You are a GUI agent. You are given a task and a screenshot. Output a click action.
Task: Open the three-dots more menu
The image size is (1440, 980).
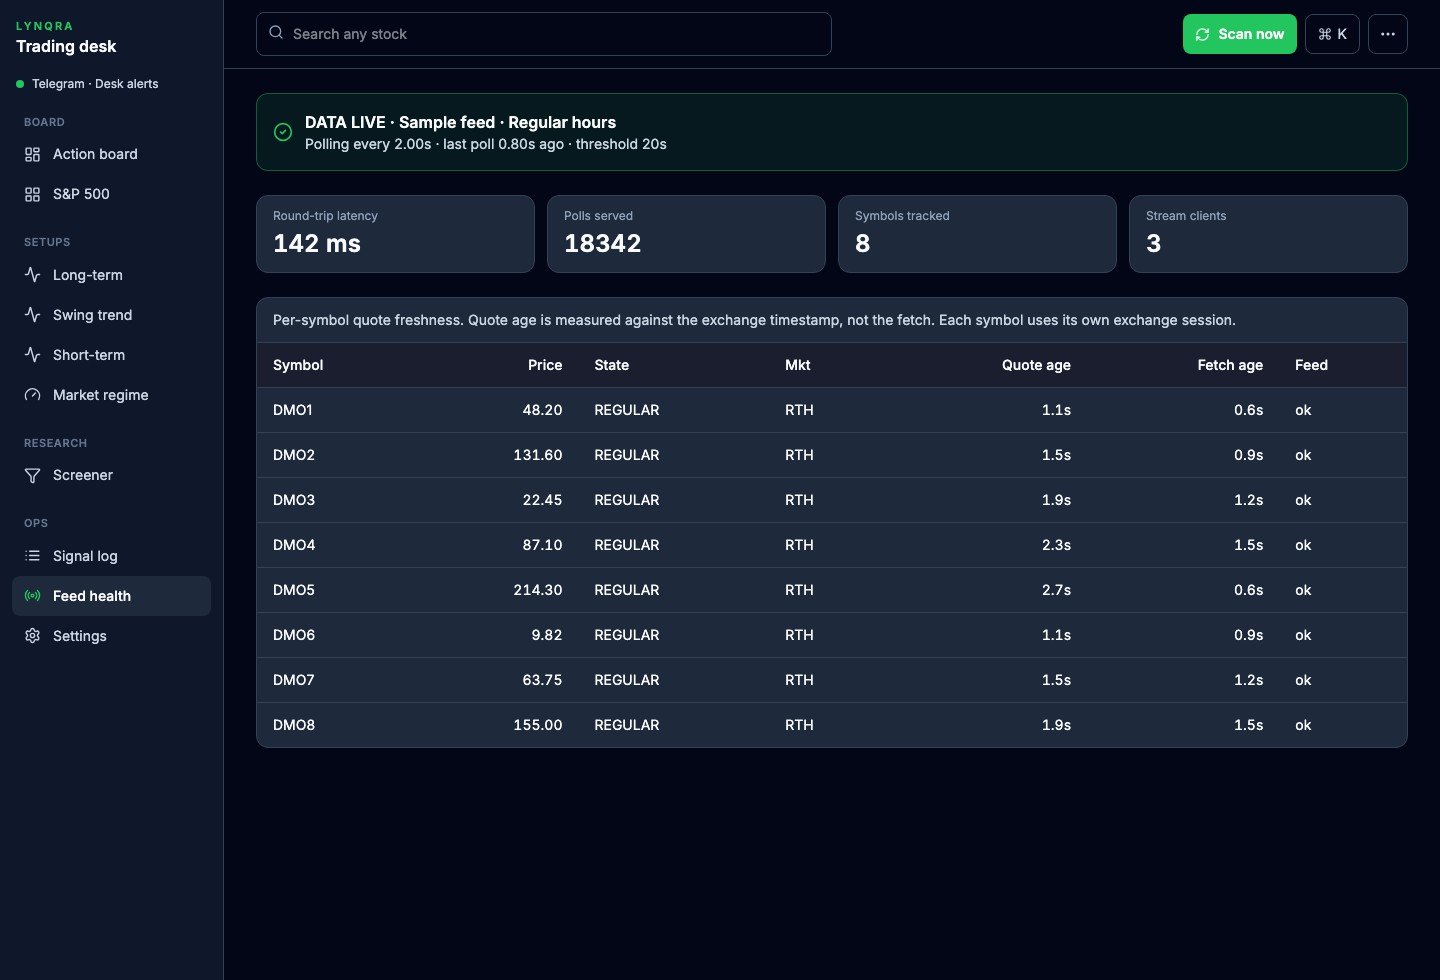click(1388, 34)
